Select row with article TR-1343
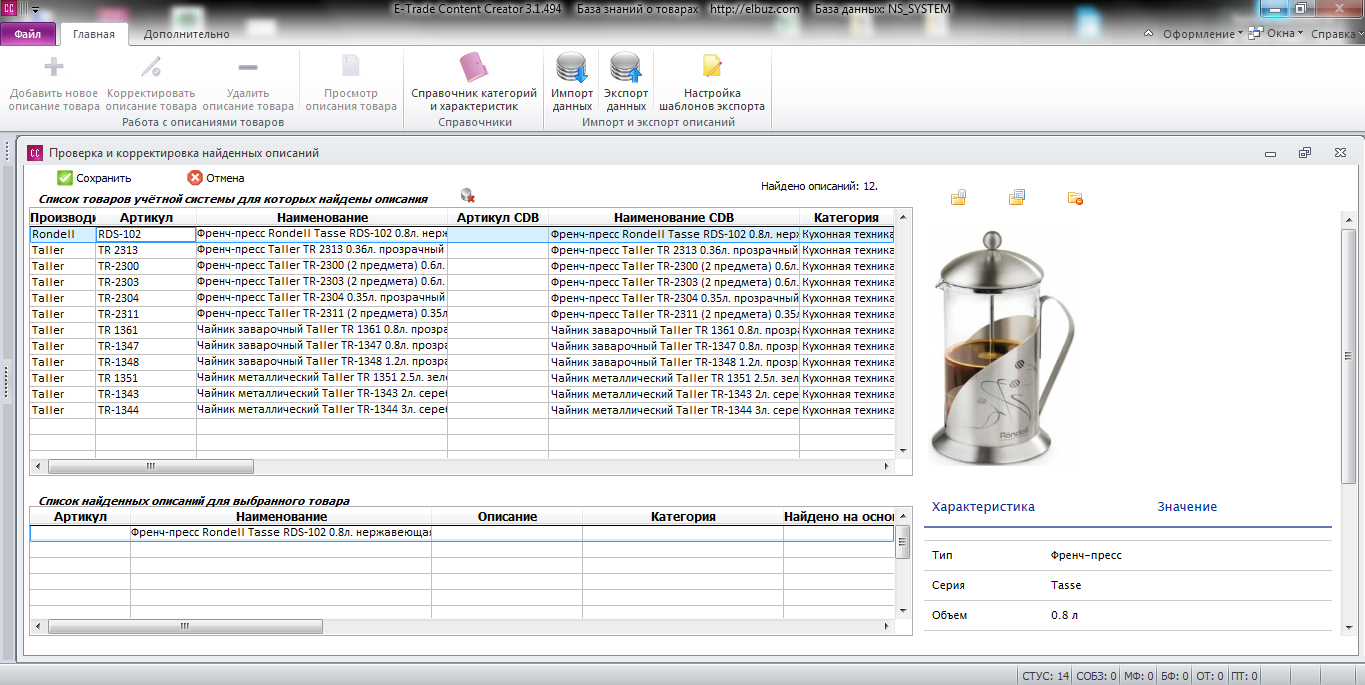This screenshot has width=1365, height=685. click(461, 394)
